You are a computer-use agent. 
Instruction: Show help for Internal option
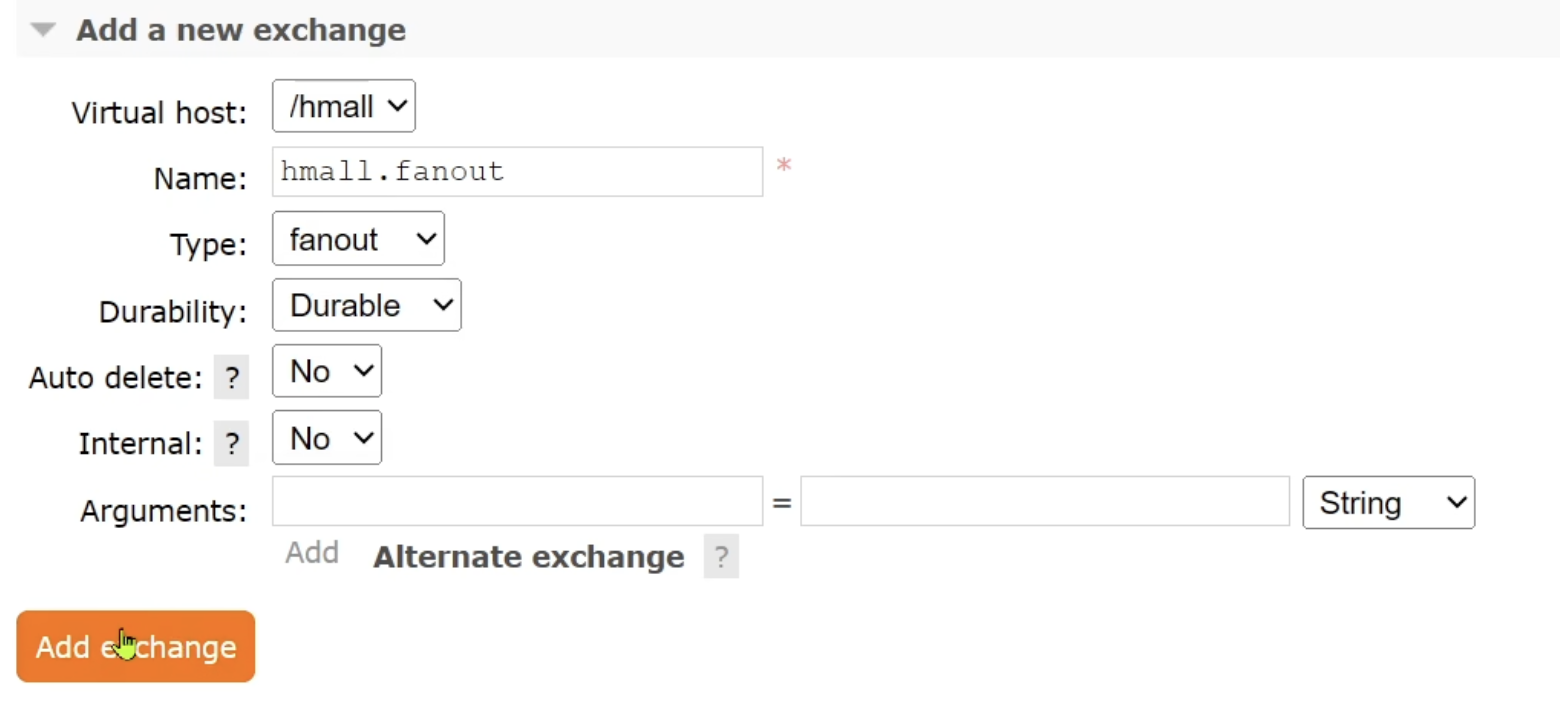(x=232, y=444)
